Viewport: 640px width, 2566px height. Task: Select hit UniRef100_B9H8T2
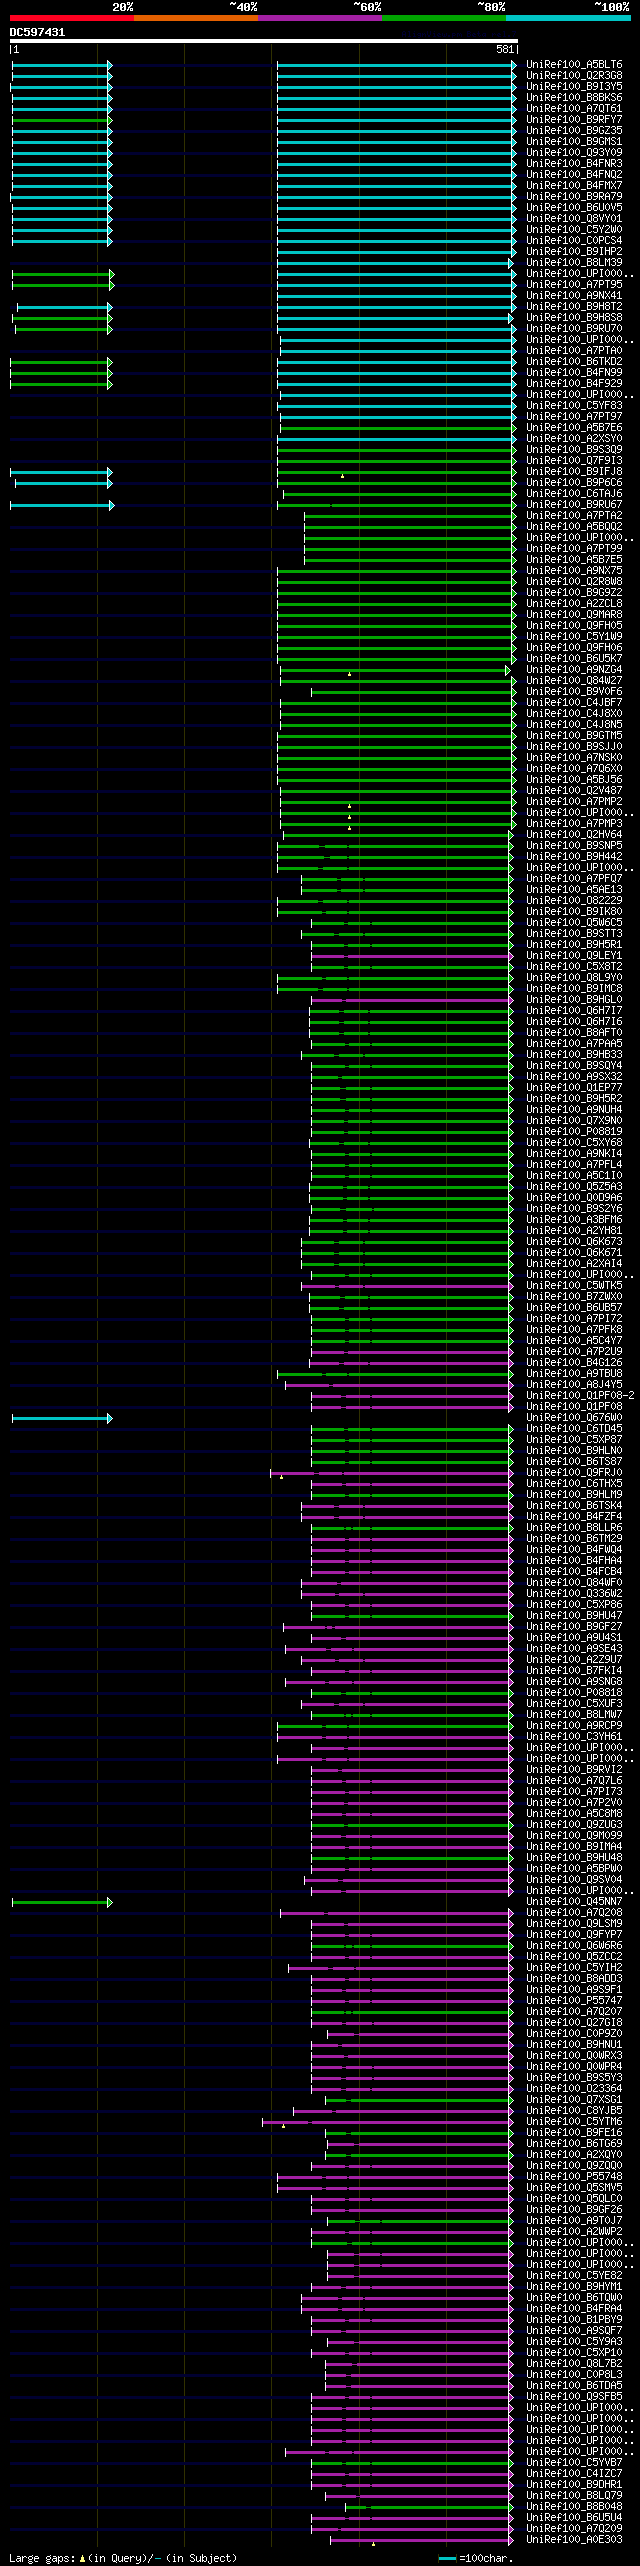574,307
